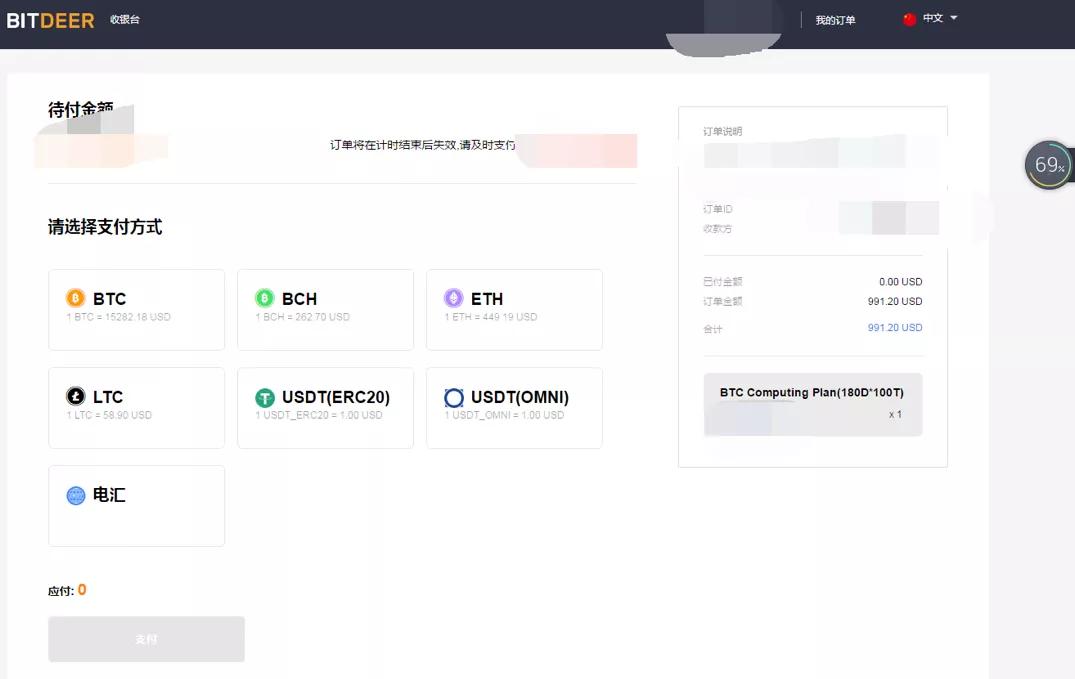Select BCH payment method card

pos(326,310)
